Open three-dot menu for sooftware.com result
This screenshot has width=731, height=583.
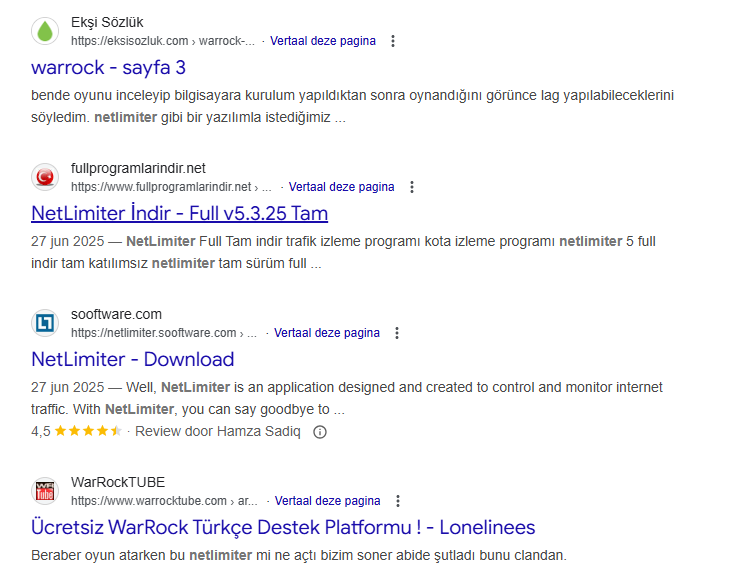point(397,333)
